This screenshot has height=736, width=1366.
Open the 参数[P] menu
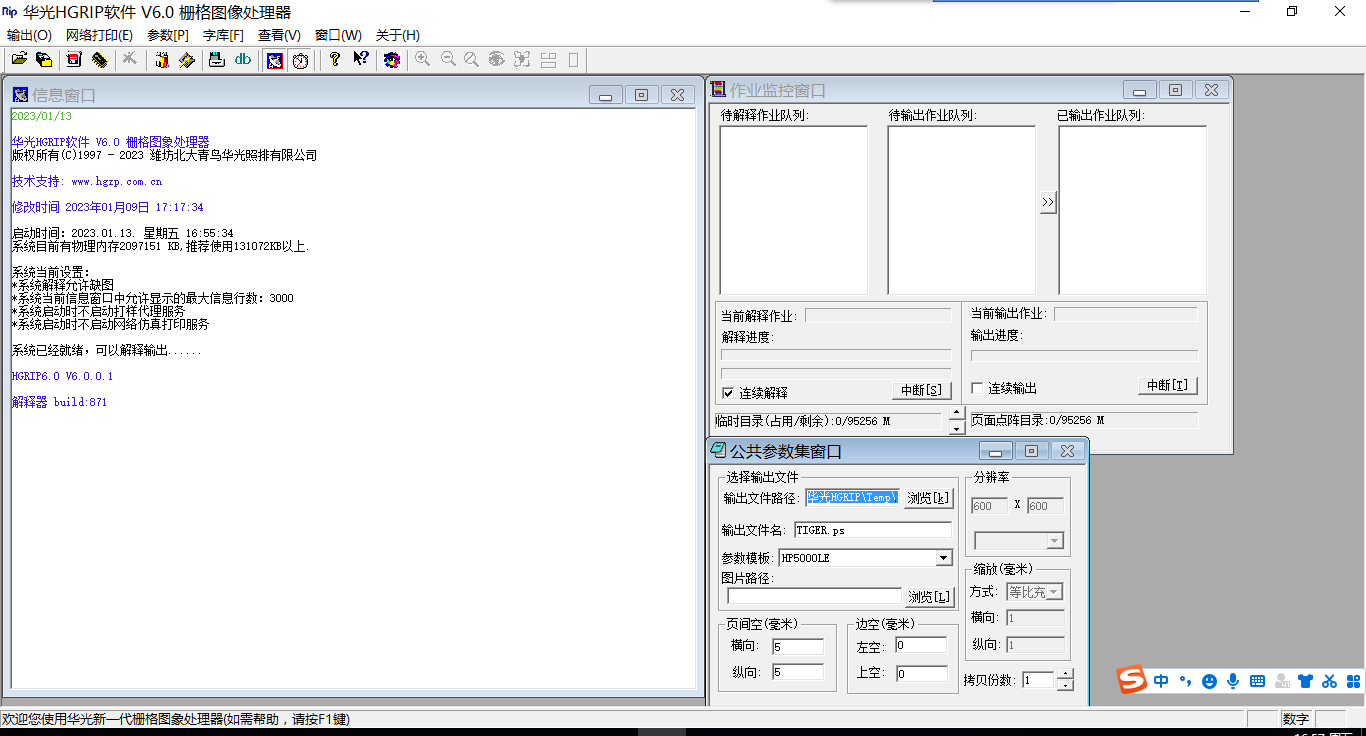coord(168,35)
